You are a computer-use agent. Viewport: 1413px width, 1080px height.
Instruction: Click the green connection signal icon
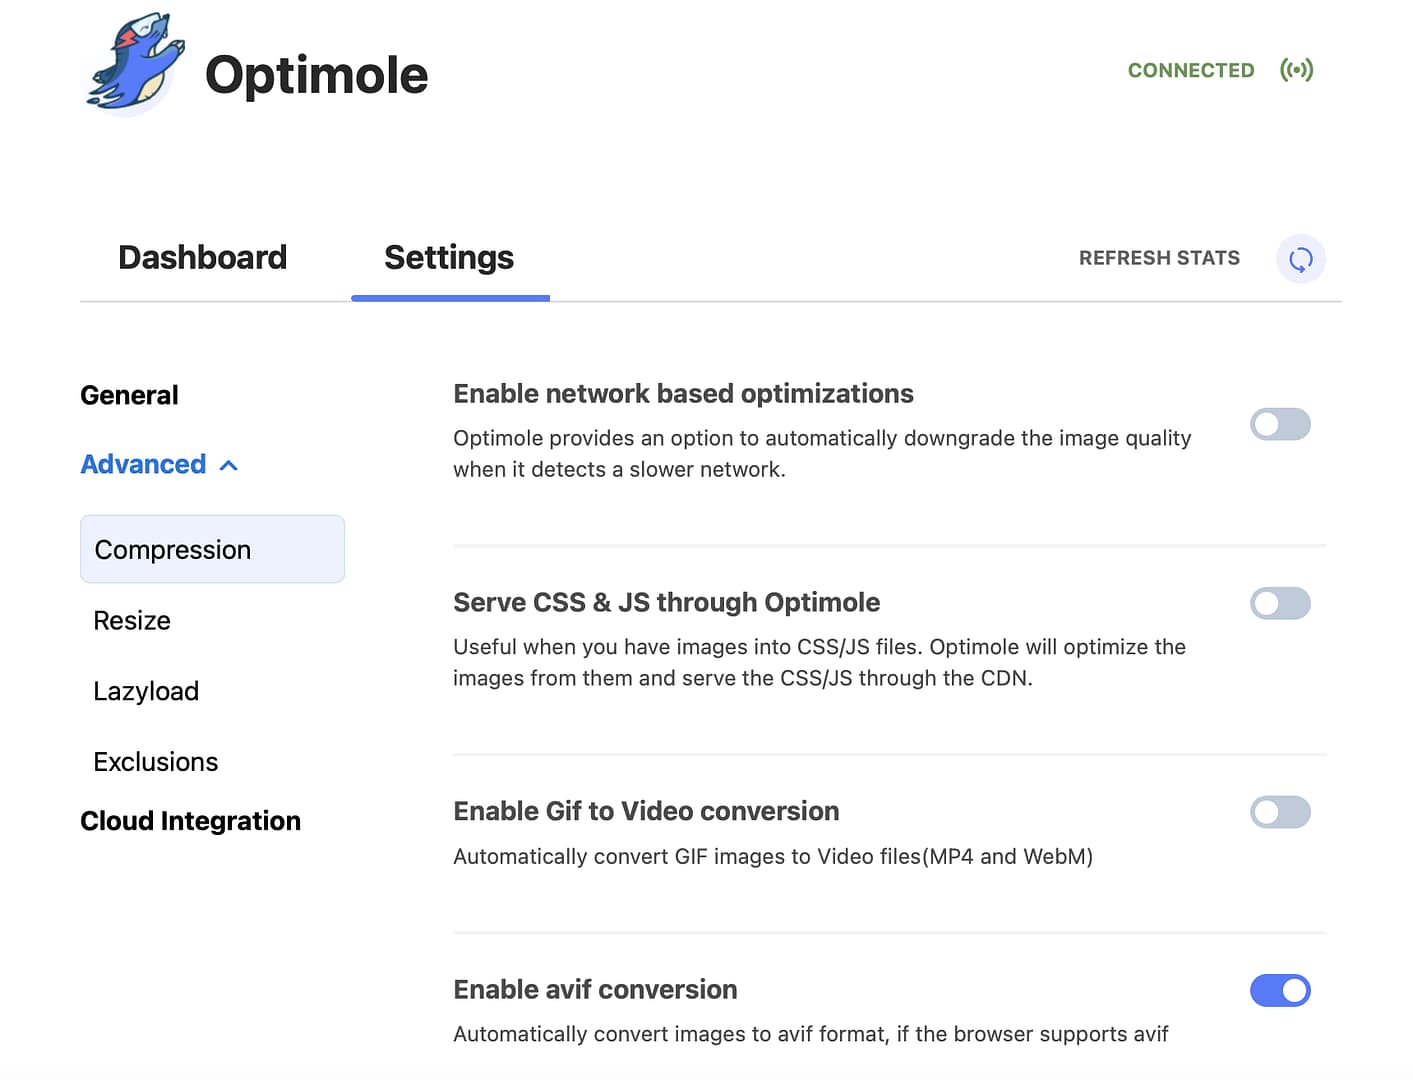point(1297,69)
